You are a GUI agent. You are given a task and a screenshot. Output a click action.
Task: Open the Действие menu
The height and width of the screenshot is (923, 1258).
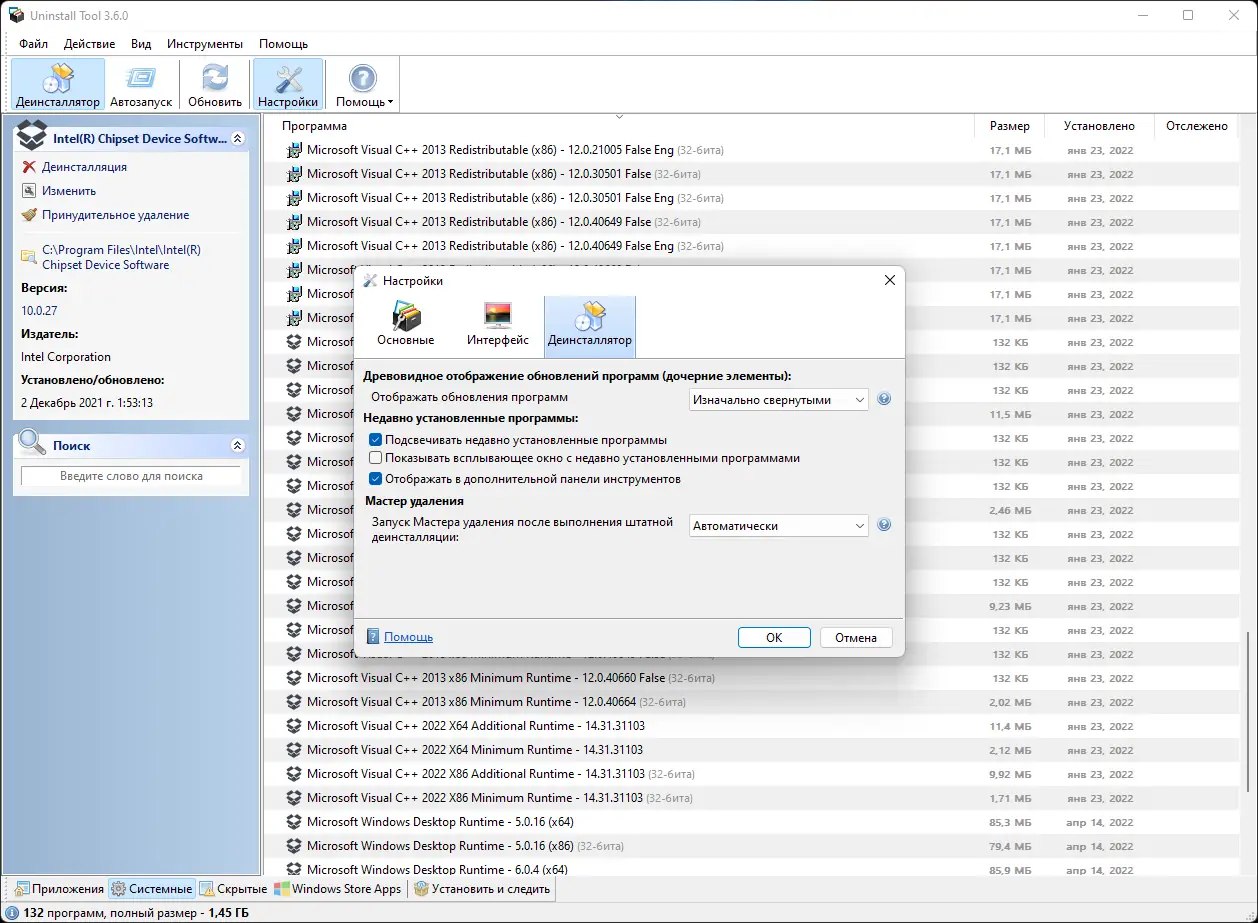(x=89, y=44)
